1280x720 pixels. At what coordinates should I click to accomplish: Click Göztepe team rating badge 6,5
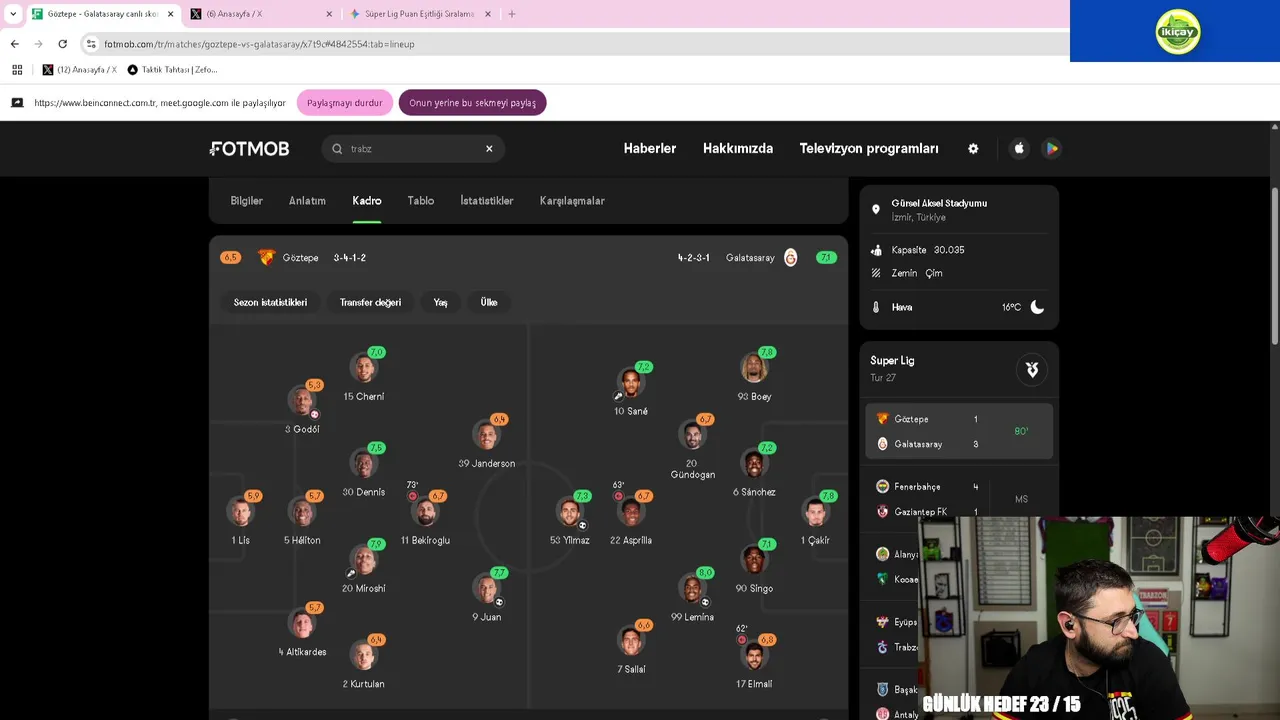(230, 258)
